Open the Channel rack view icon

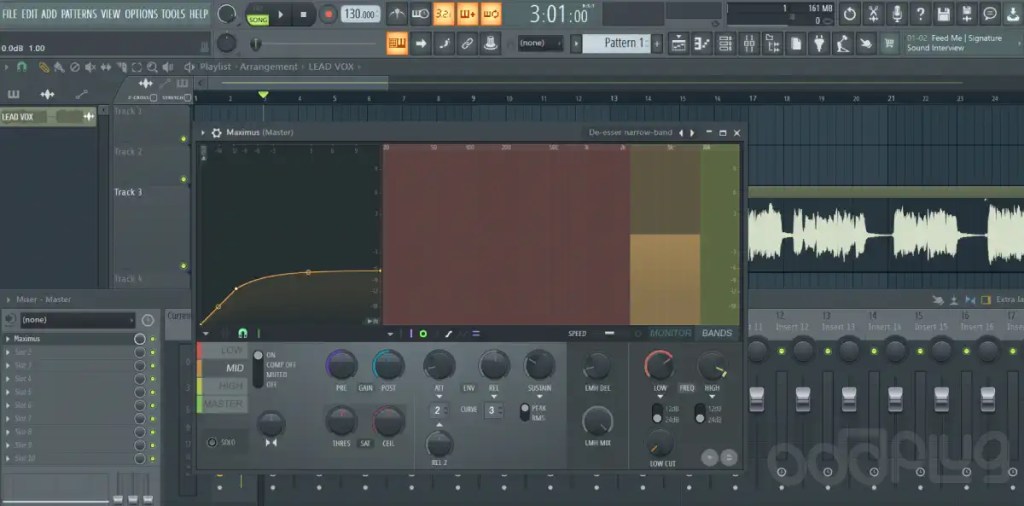click(725, 44)
